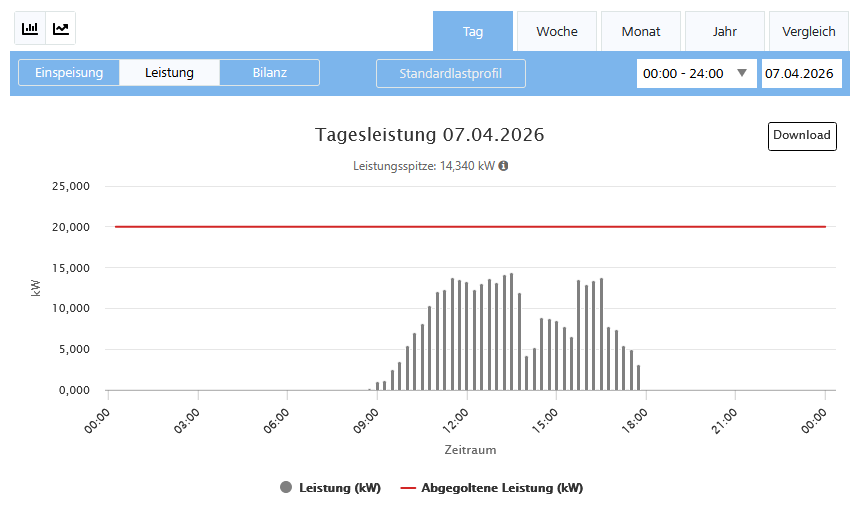Switch to line chart view icon
This screenshot has width=859, height=513.
point(61,29)
